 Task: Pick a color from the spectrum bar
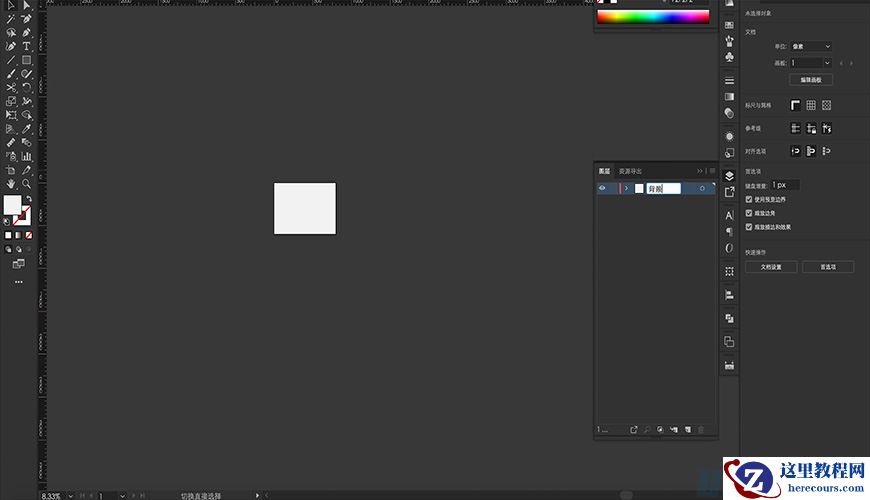pos(652,17)
